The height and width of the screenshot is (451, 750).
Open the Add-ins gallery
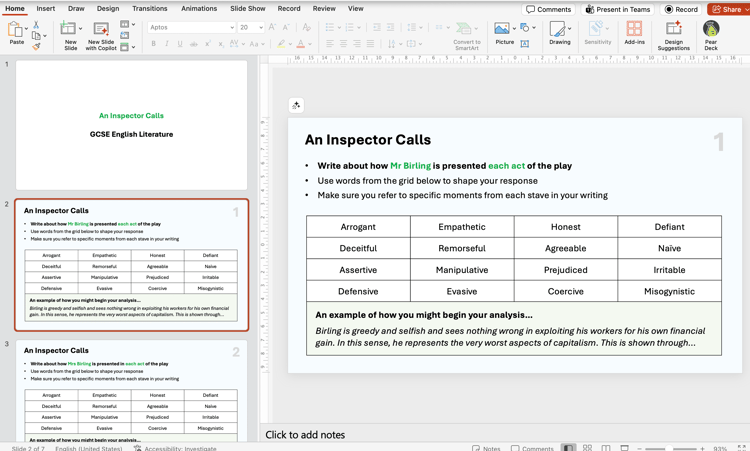(x=634, y=33)
